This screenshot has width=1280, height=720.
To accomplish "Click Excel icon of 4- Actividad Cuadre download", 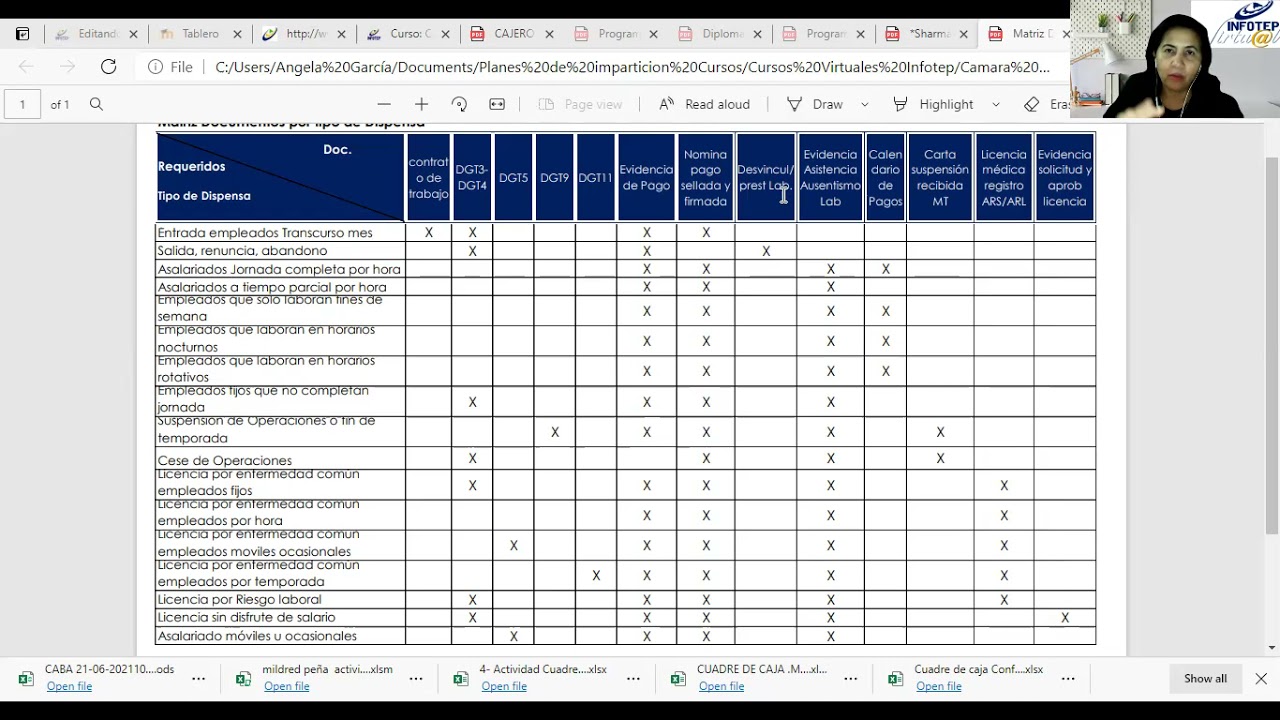I will (460, 678).
